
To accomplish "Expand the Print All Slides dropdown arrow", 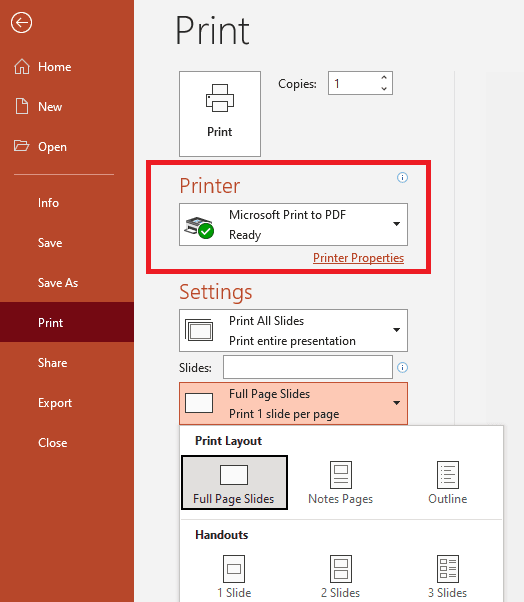I will [397, 330].
